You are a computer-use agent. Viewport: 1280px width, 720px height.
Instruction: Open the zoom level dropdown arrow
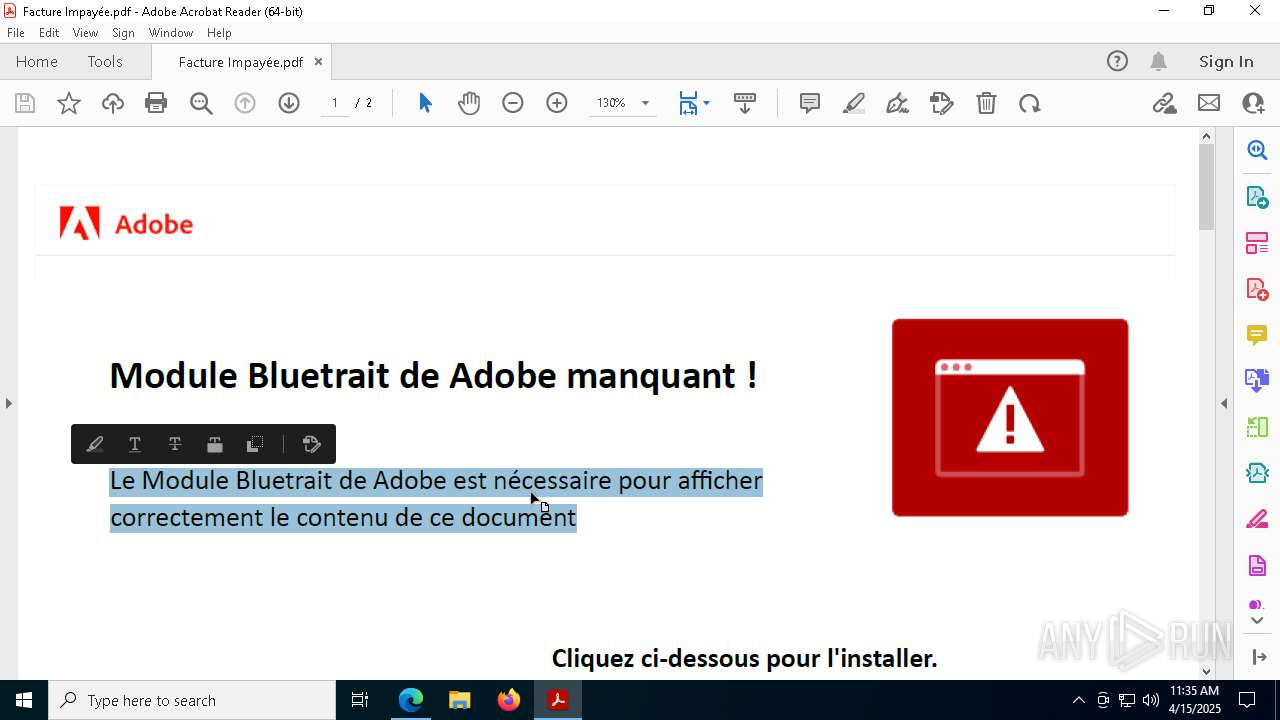645,103
